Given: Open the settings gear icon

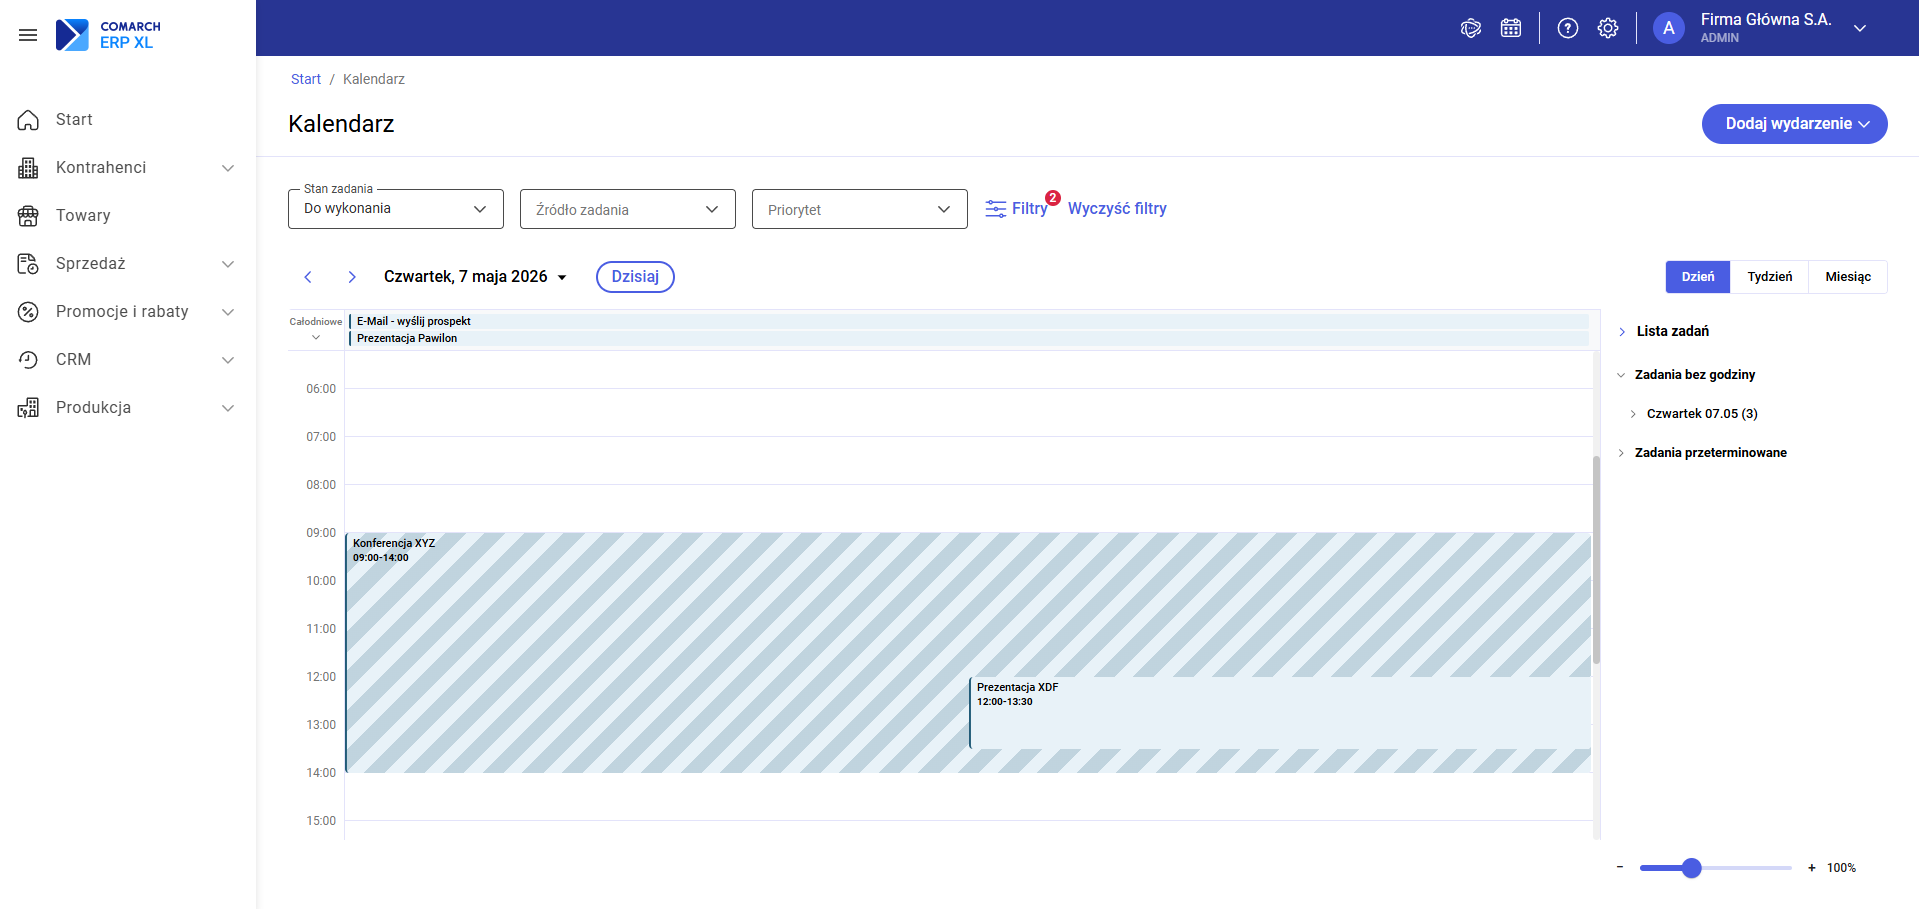Looking at the screenshot, I should tap(1608, 28).
